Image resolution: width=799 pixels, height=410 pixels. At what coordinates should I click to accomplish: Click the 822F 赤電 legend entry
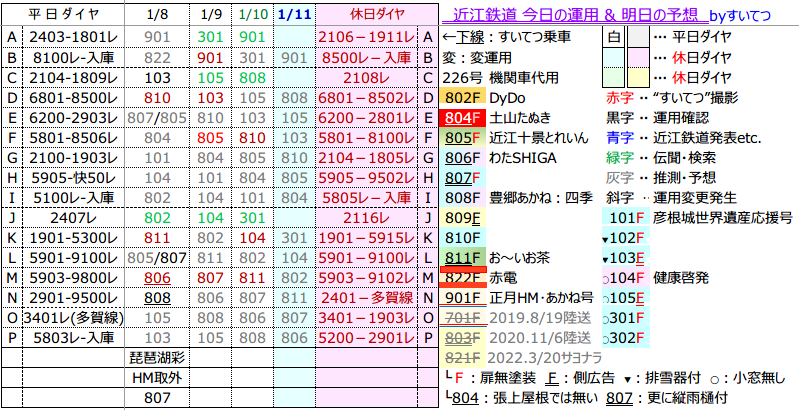tap(480, 278)
